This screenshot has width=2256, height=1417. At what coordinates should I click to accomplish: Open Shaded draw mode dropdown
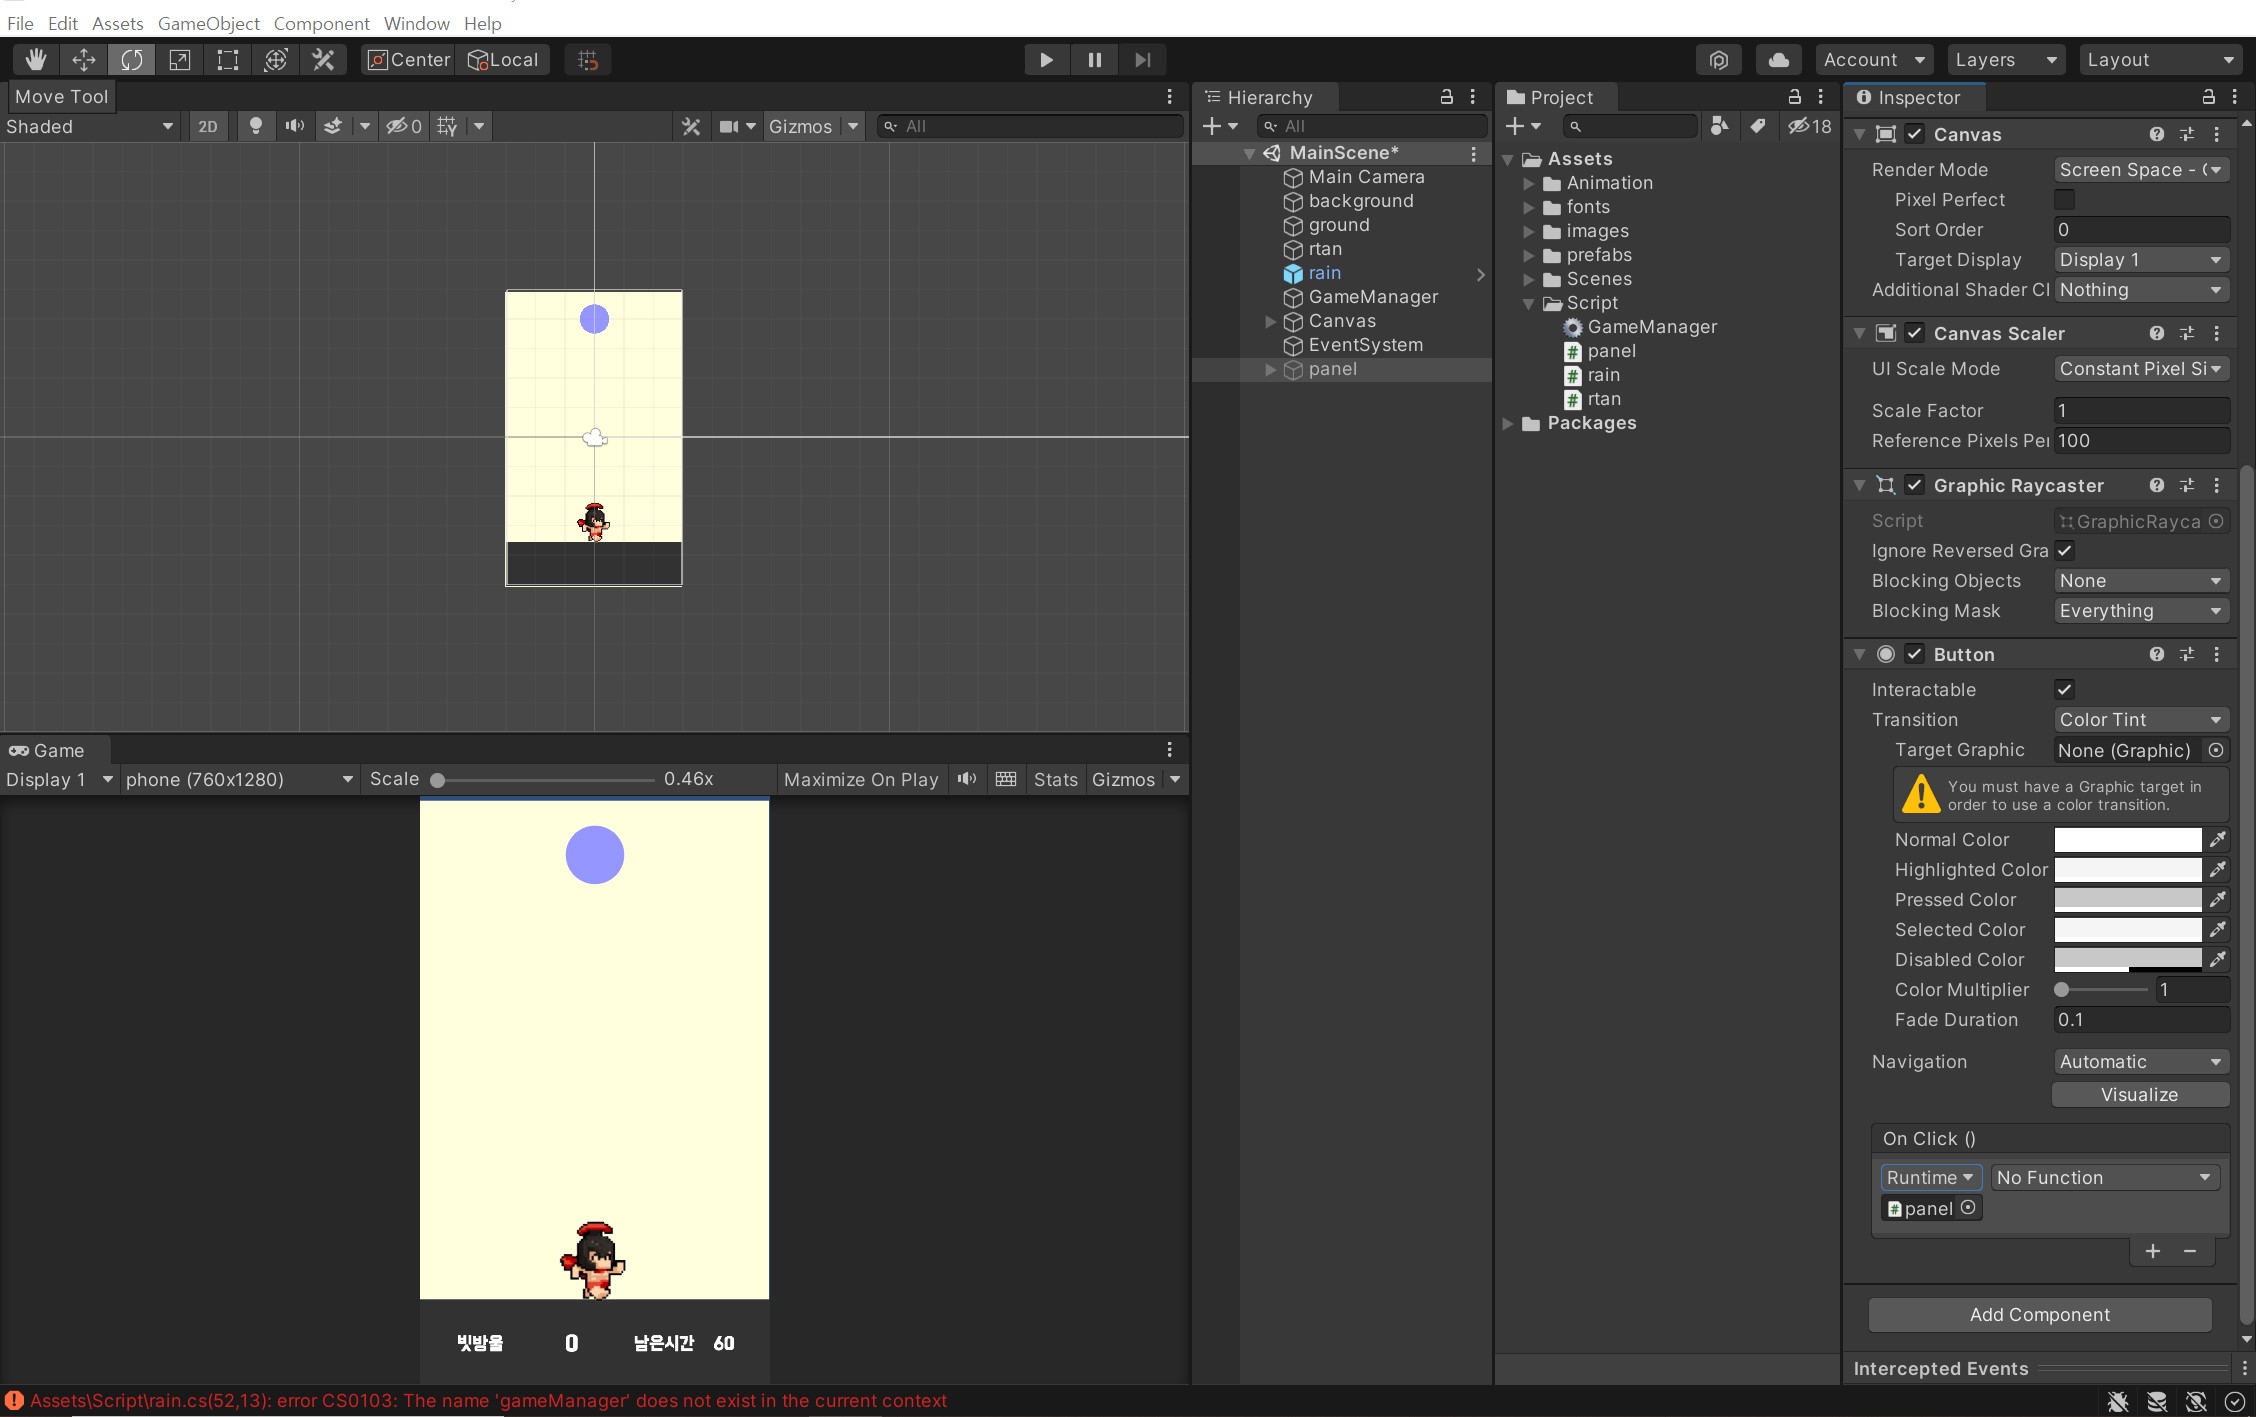pos(90,126)
